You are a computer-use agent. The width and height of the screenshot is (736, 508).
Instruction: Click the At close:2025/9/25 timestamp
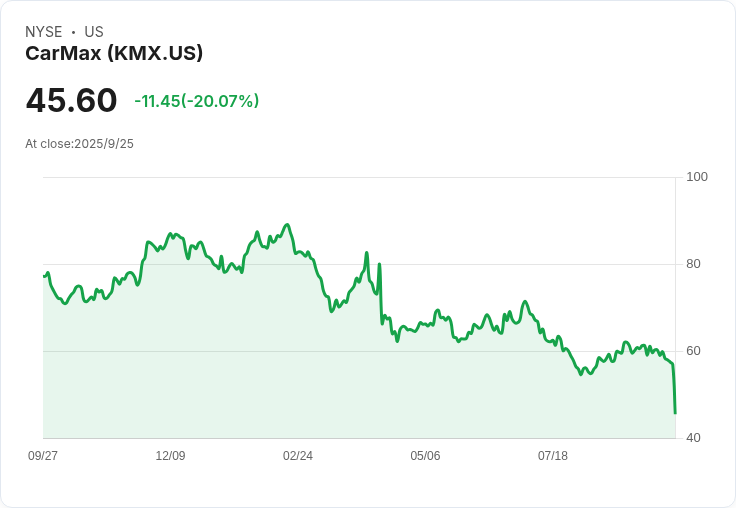[x=79, y=144]
